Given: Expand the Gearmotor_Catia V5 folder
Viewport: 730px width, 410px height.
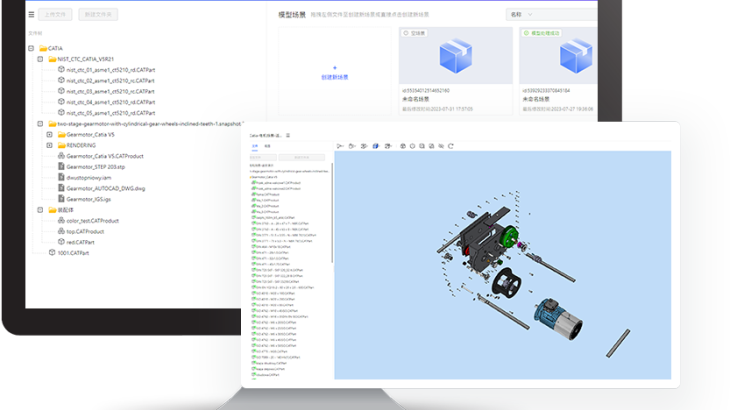Looking at the screenshot, I should (49, 134).
